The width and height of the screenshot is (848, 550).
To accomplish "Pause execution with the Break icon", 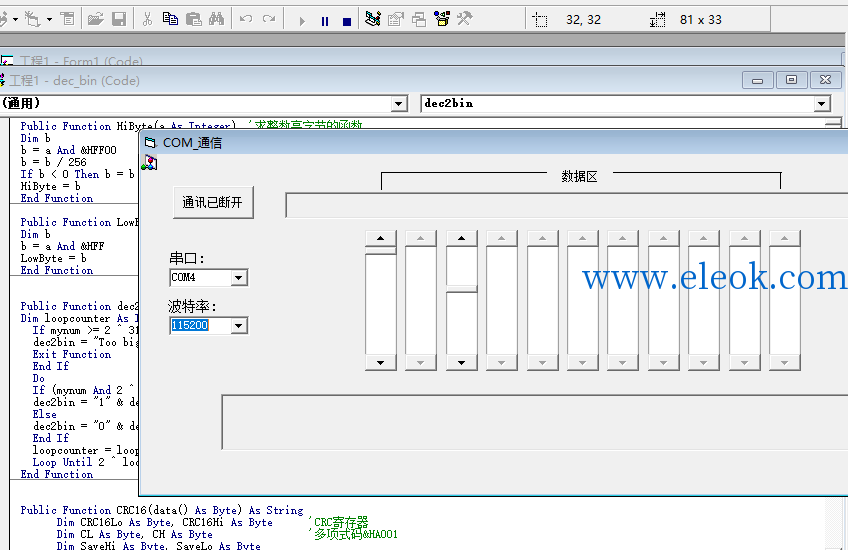I will (x=324, y=21).
